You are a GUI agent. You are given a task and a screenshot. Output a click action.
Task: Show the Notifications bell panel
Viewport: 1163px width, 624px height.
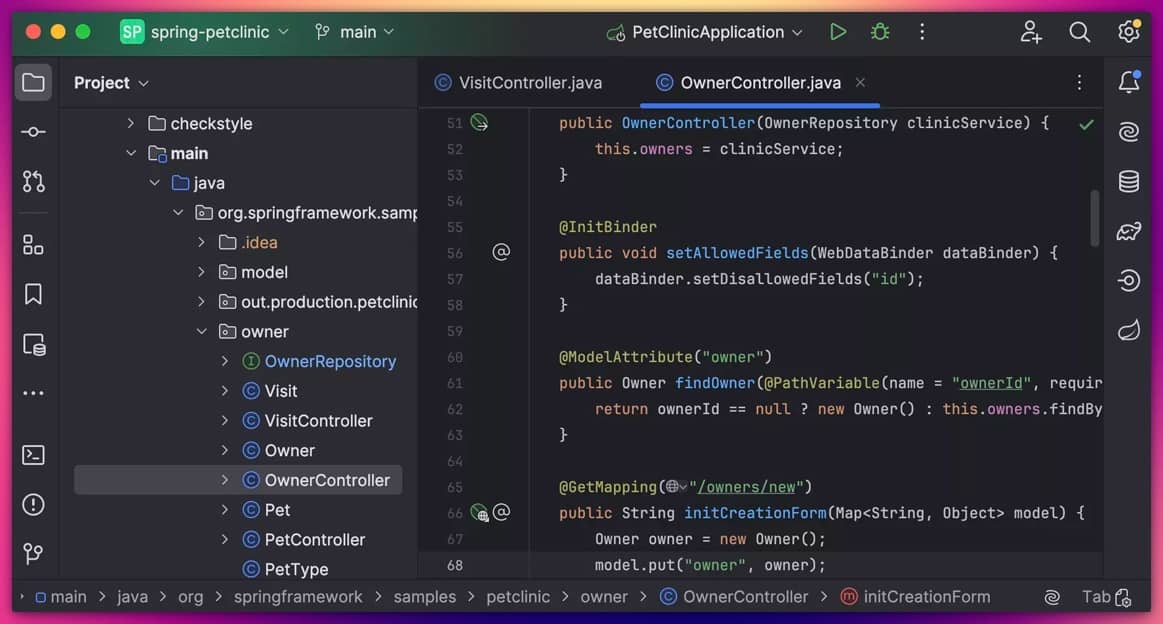1129,83
